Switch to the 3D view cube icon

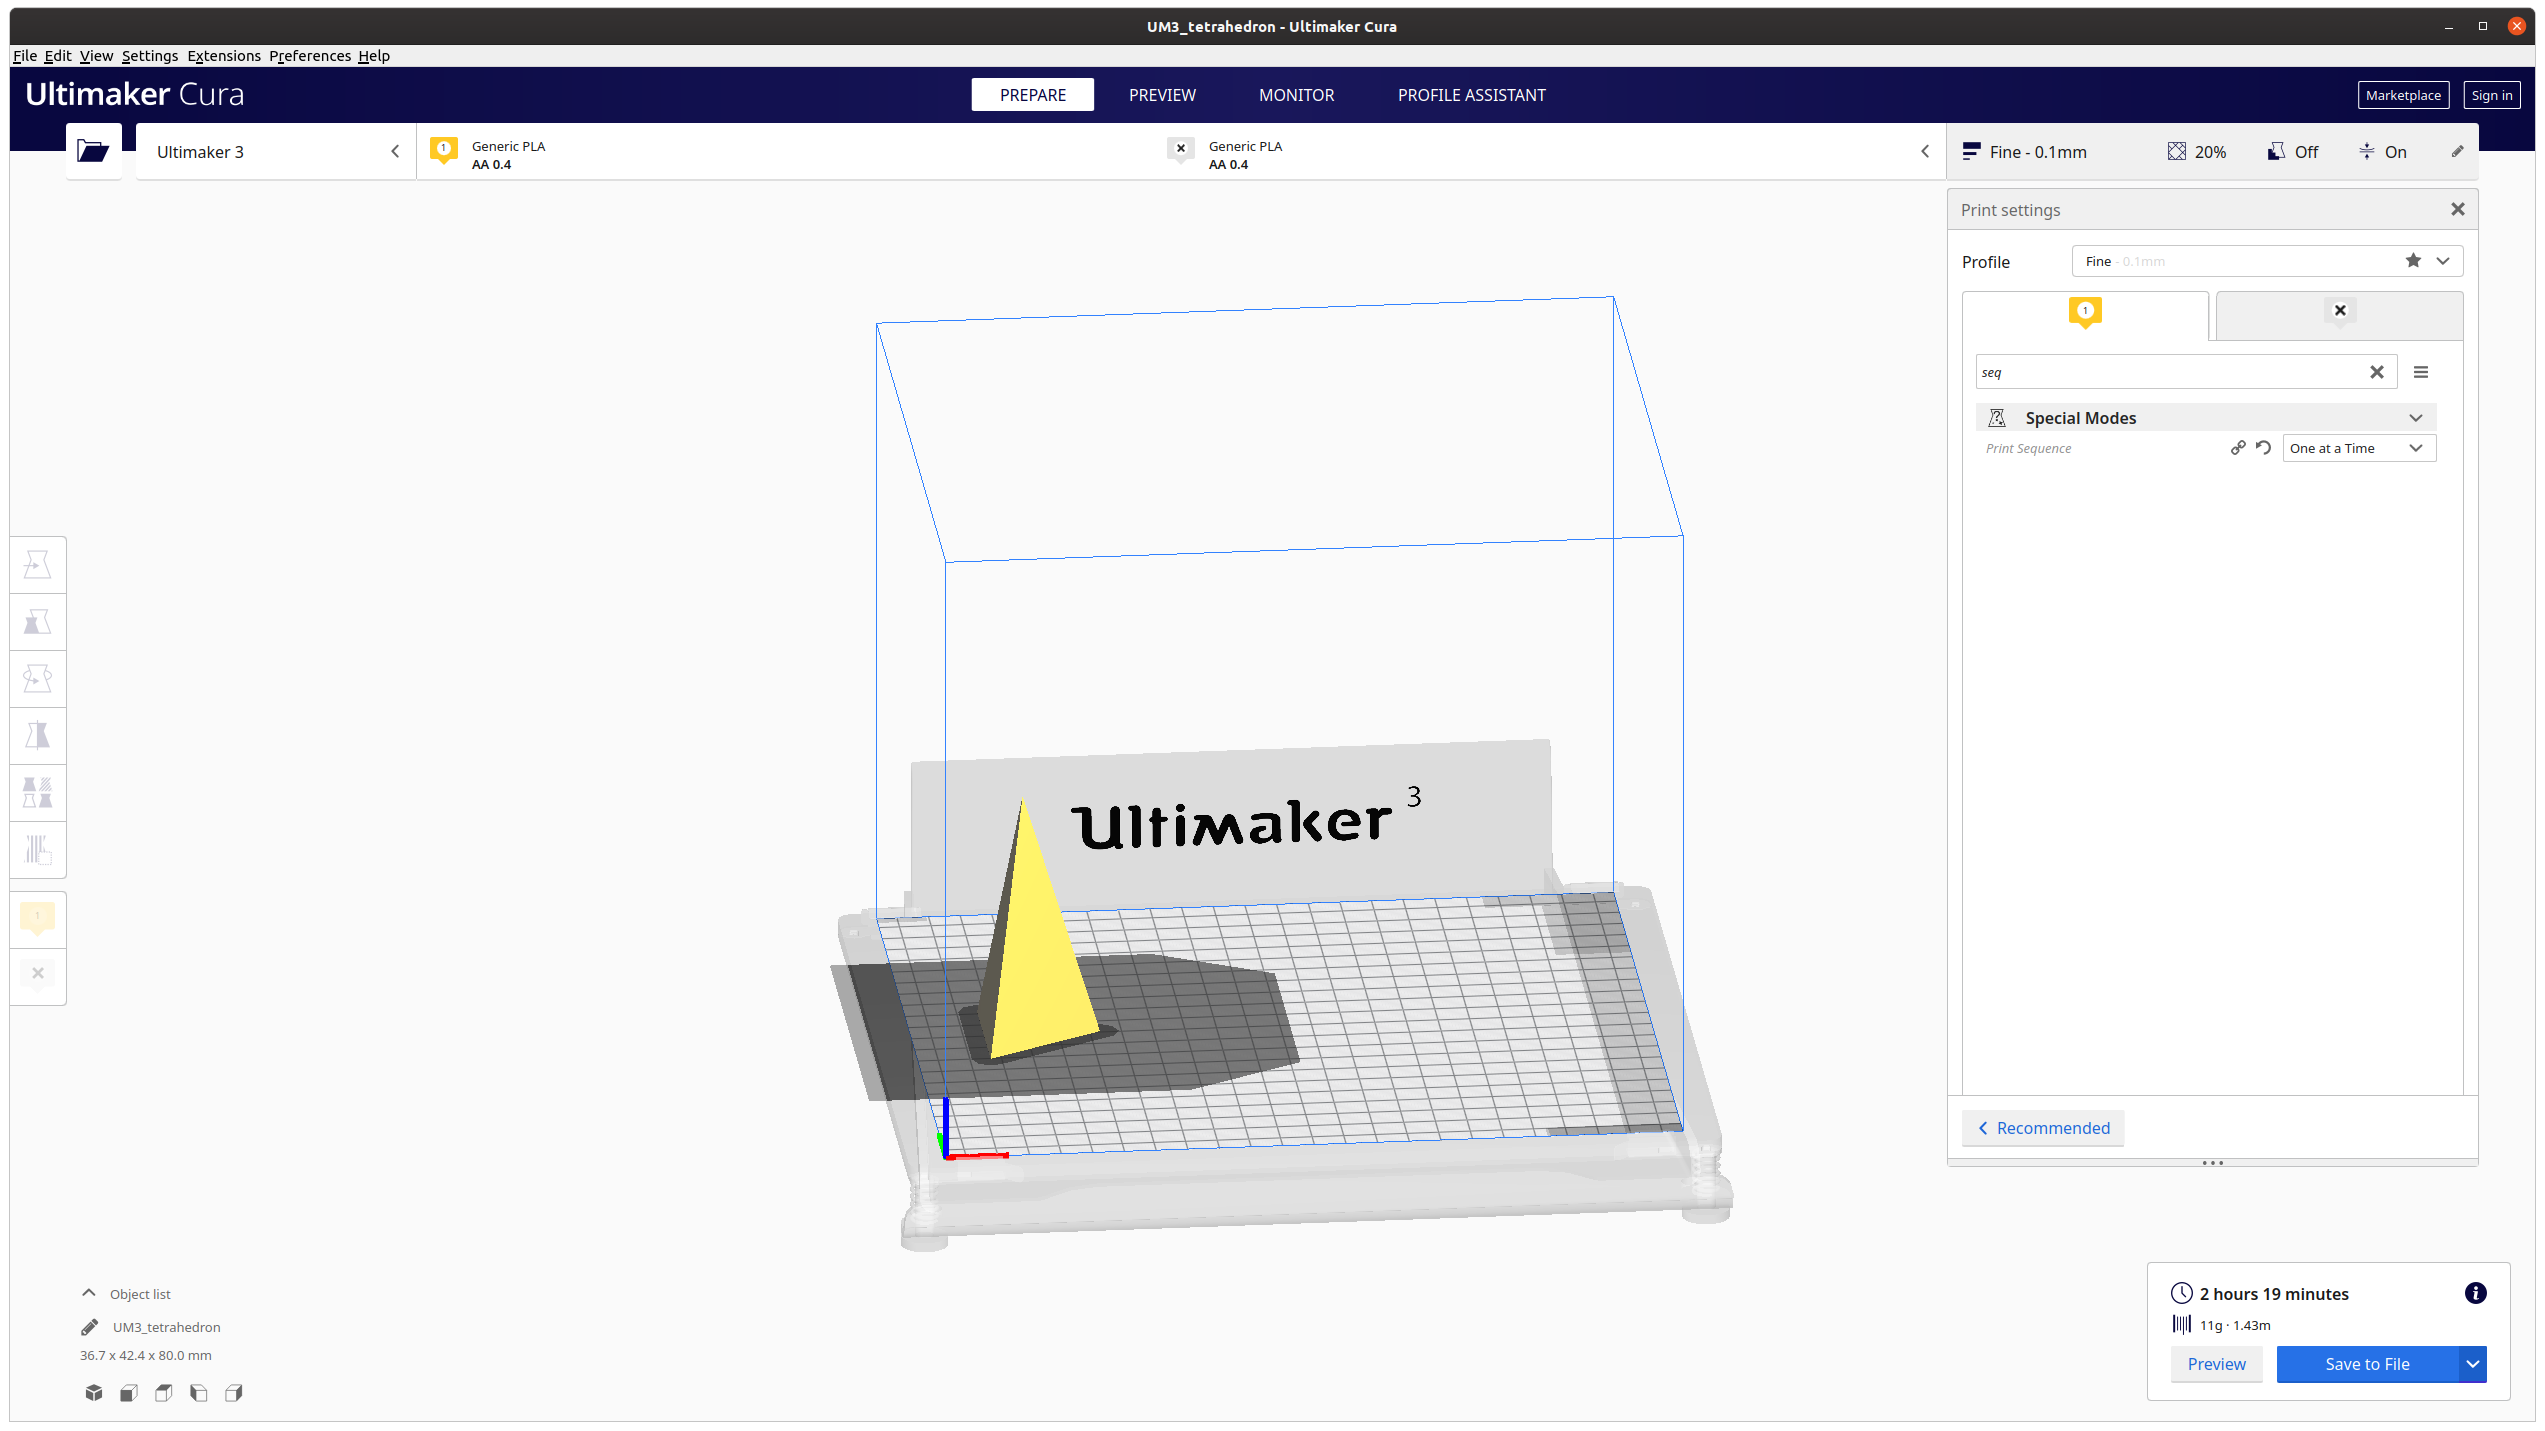coord(94,1392)
